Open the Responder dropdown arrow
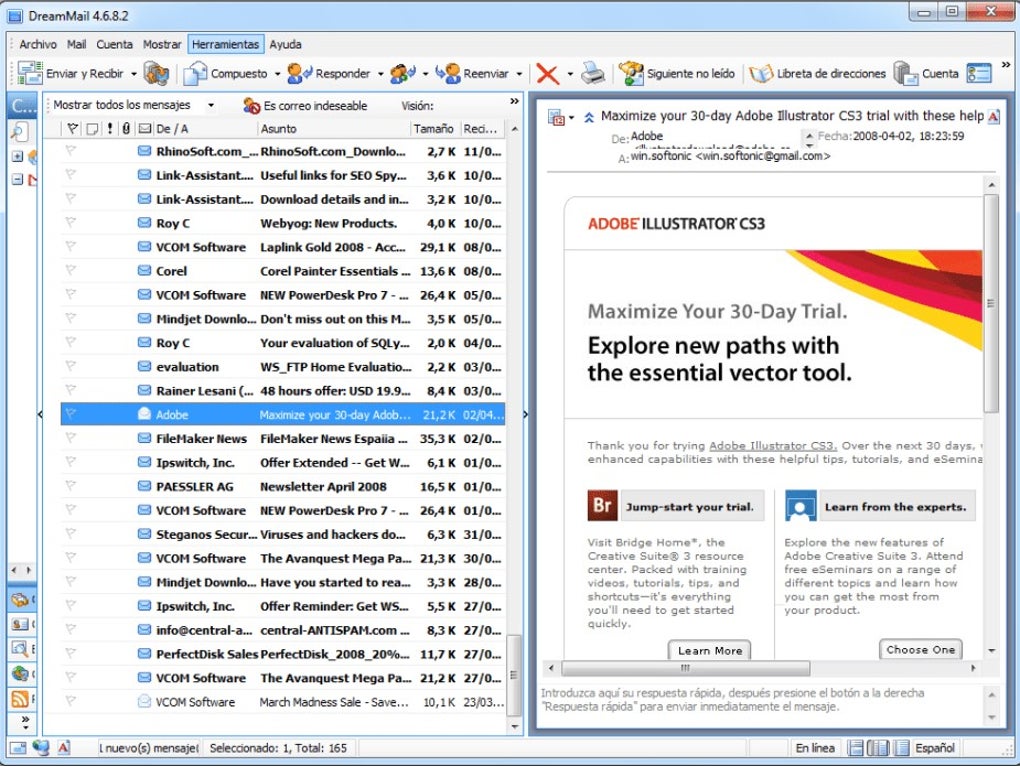 tap(381, 74)
